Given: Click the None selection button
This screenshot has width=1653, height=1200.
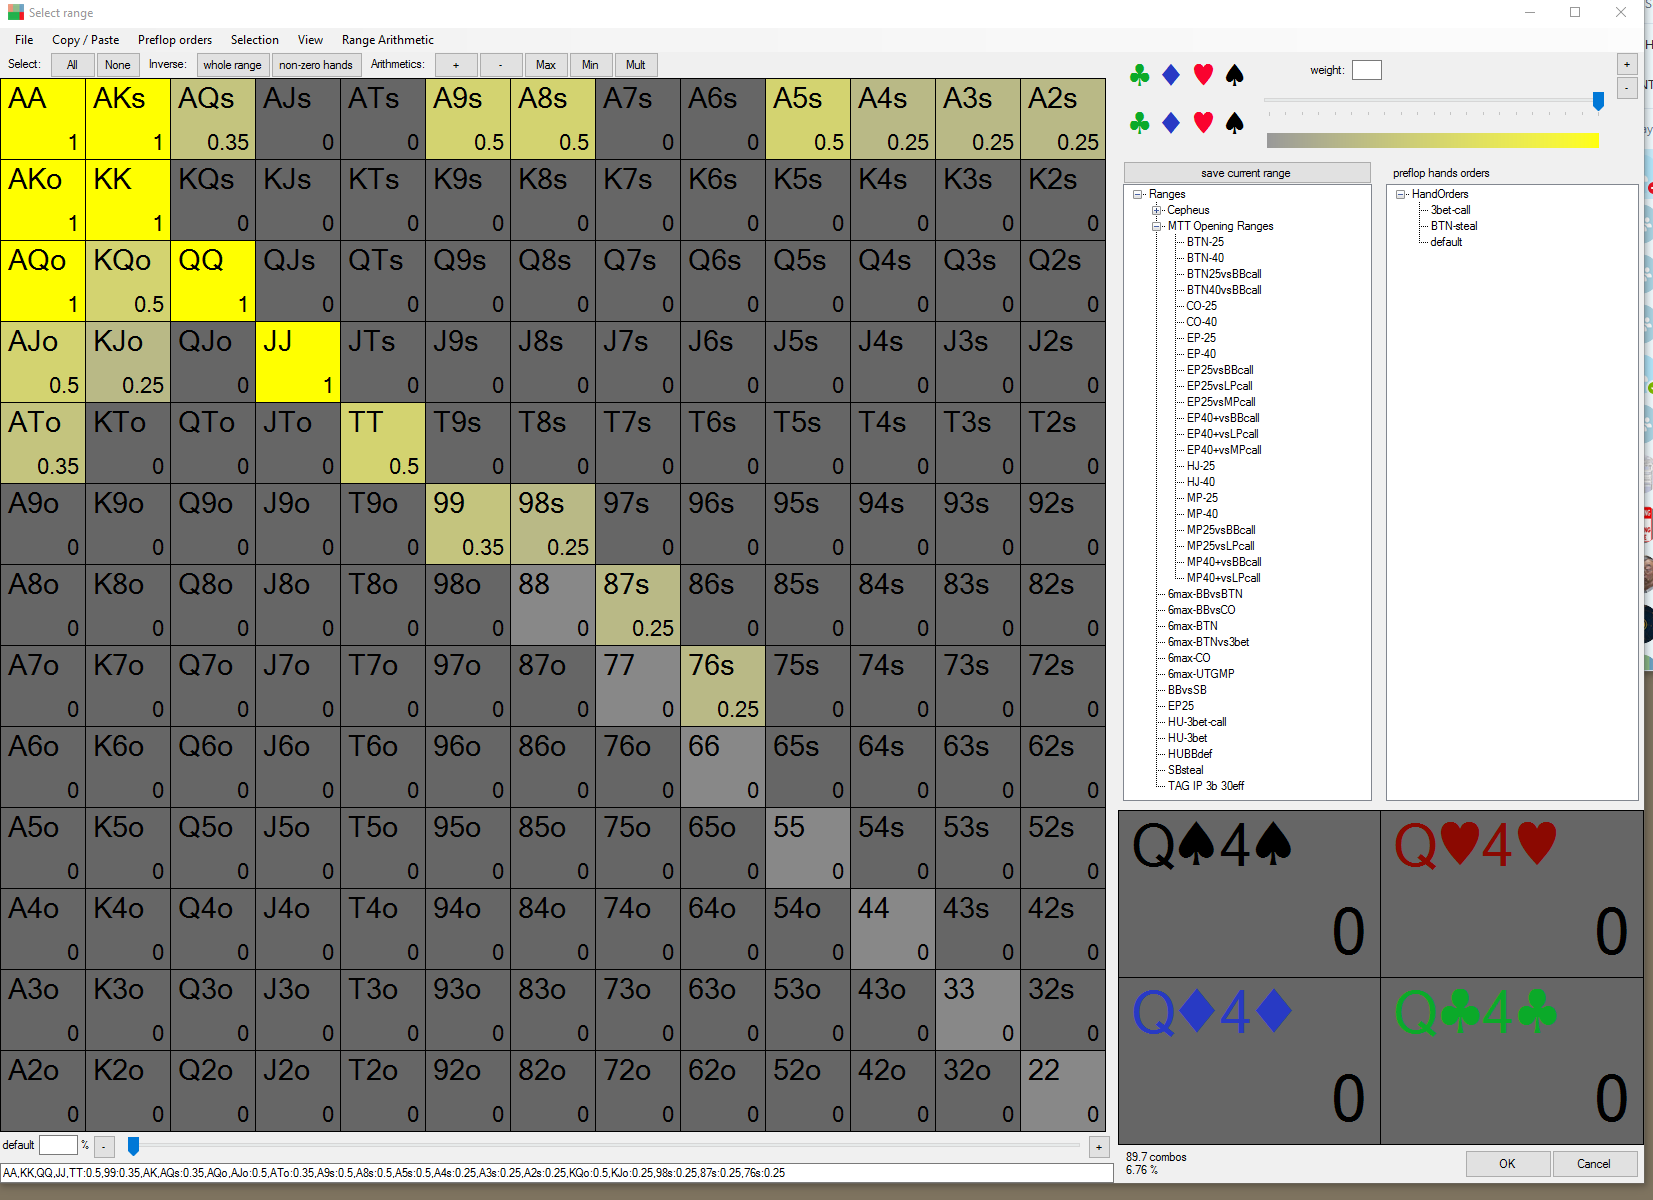Looking at the screenshot, I should point(118,65).
